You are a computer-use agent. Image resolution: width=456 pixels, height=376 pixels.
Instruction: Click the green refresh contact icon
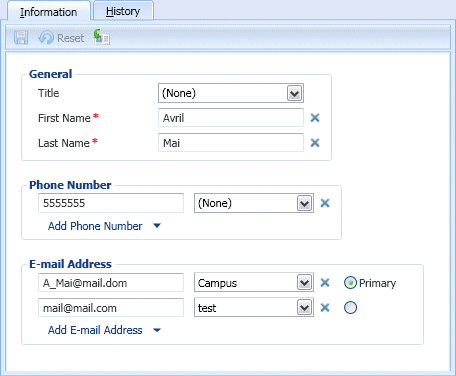(x=101, y=37)
